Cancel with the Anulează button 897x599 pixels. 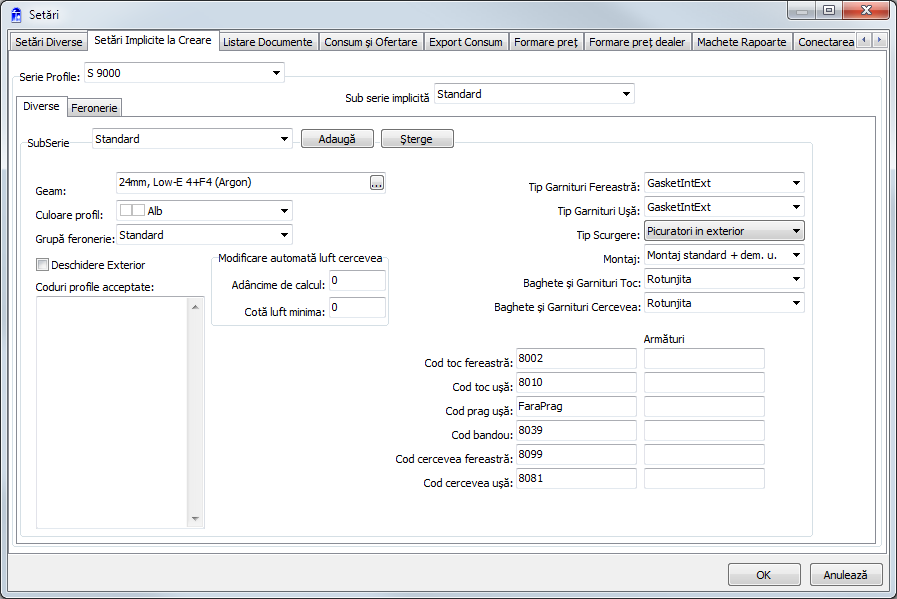click(846, 575)
